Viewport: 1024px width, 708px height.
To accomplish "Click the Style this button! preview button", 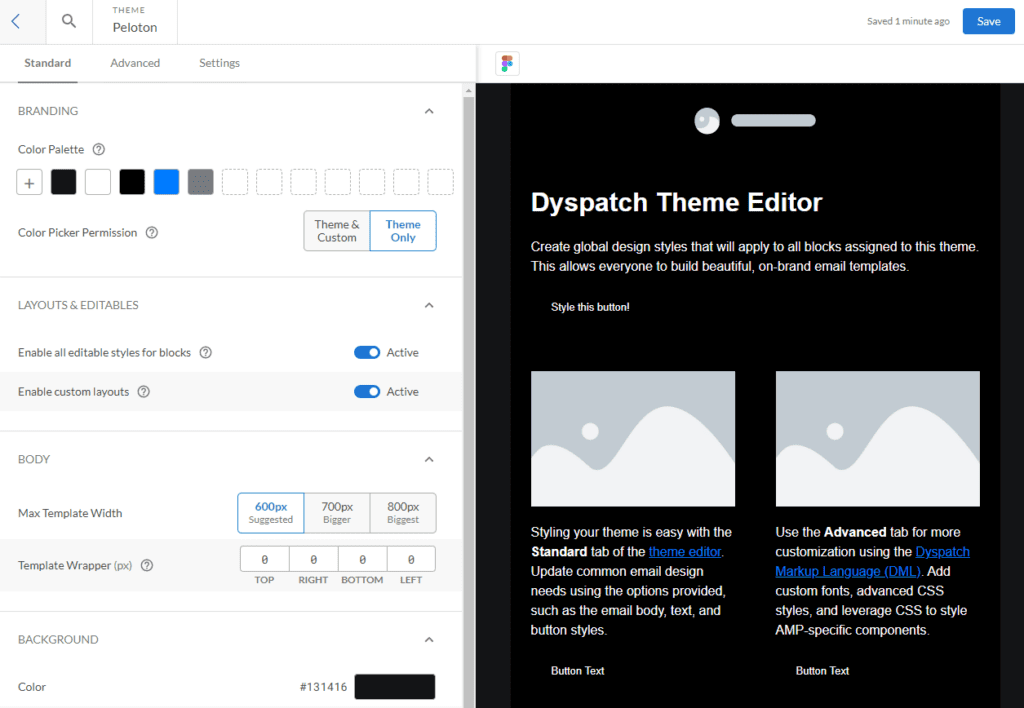I will (x=590, y=307).
